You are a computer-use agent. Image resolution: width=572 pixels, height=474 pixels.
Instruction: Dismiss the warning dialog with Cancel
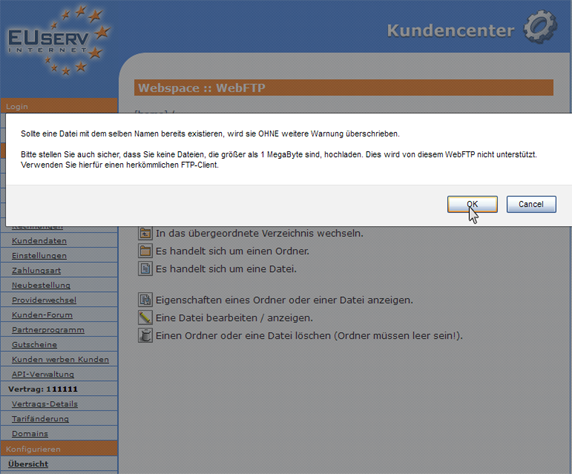click(531, 204)
